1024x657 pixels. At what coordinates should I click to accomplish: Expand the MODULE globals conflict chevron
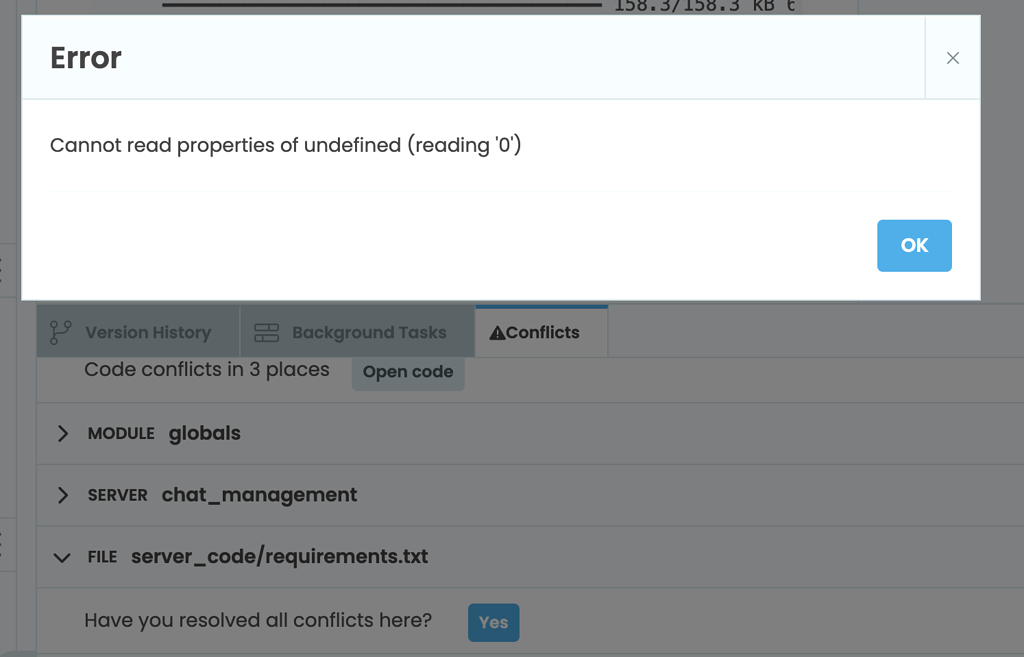[63, 434]
